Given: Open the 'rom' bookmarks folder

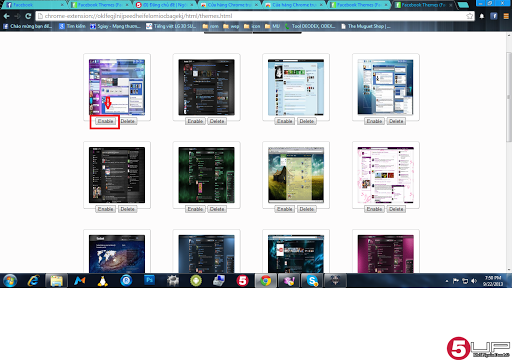Looking at the screenshot, I should pos(210,26).
